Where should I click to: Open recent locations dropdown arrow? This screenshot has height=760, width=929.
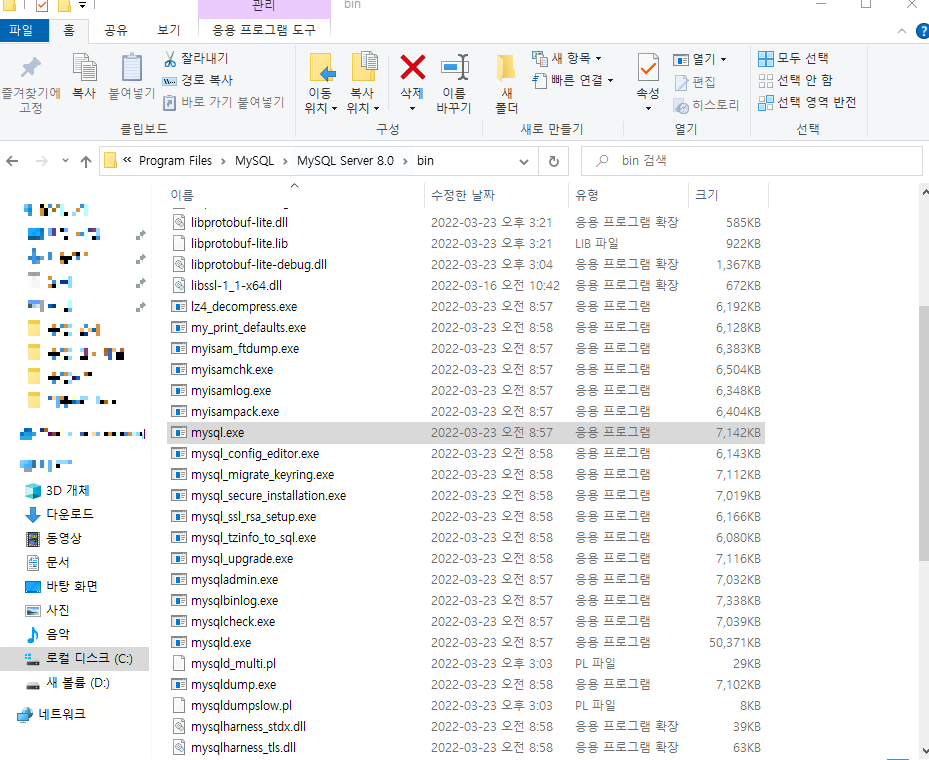65,161
